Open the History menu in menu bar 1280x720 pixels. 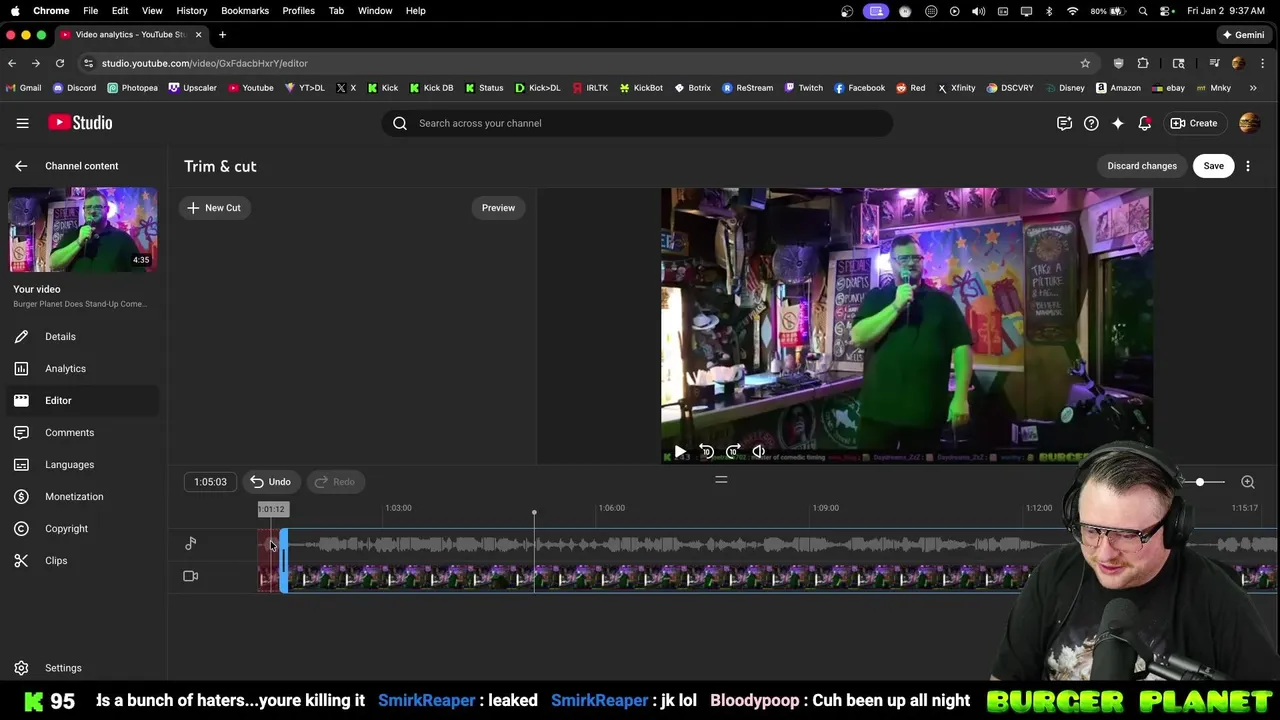click(191, 10)
